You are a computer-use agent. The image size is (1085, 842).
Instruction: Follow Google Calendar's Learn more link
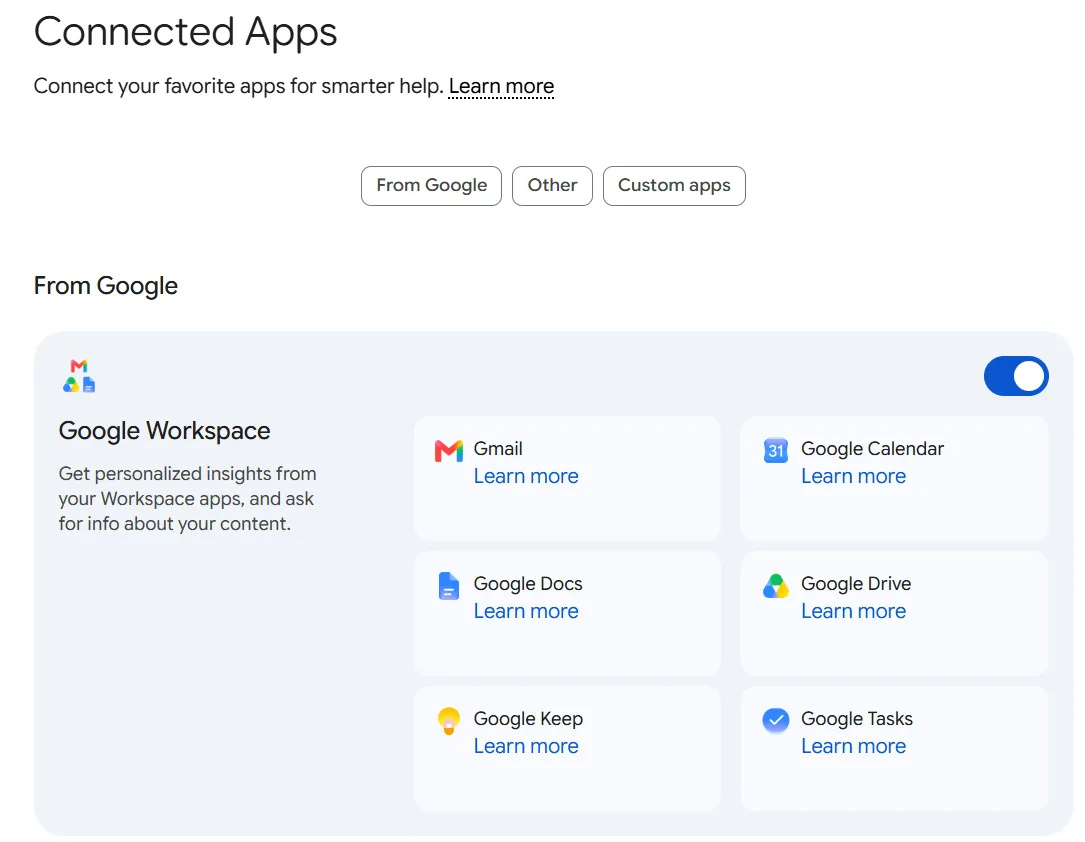click(853, 476)
